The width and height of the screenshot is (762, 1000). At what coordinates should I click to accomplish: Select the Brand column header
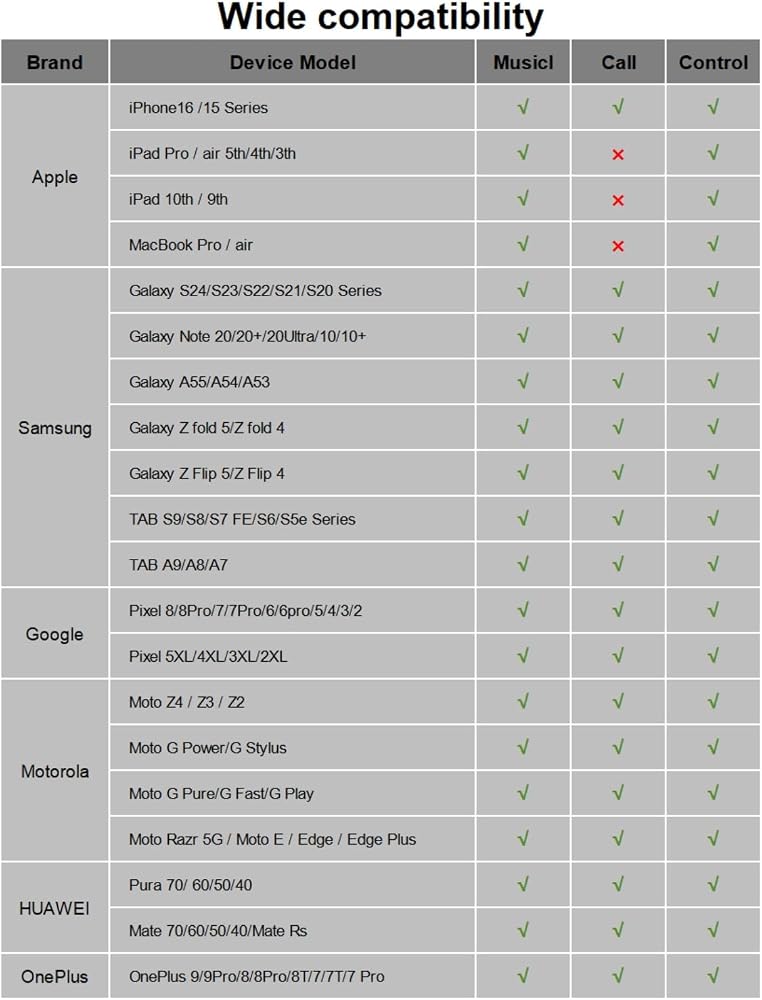click(55, 62)
